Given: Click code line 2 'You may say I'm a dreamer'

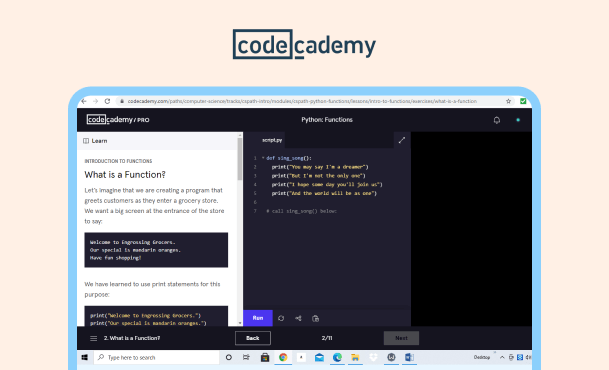Looking at the screenshot, I should coord(320,167).
